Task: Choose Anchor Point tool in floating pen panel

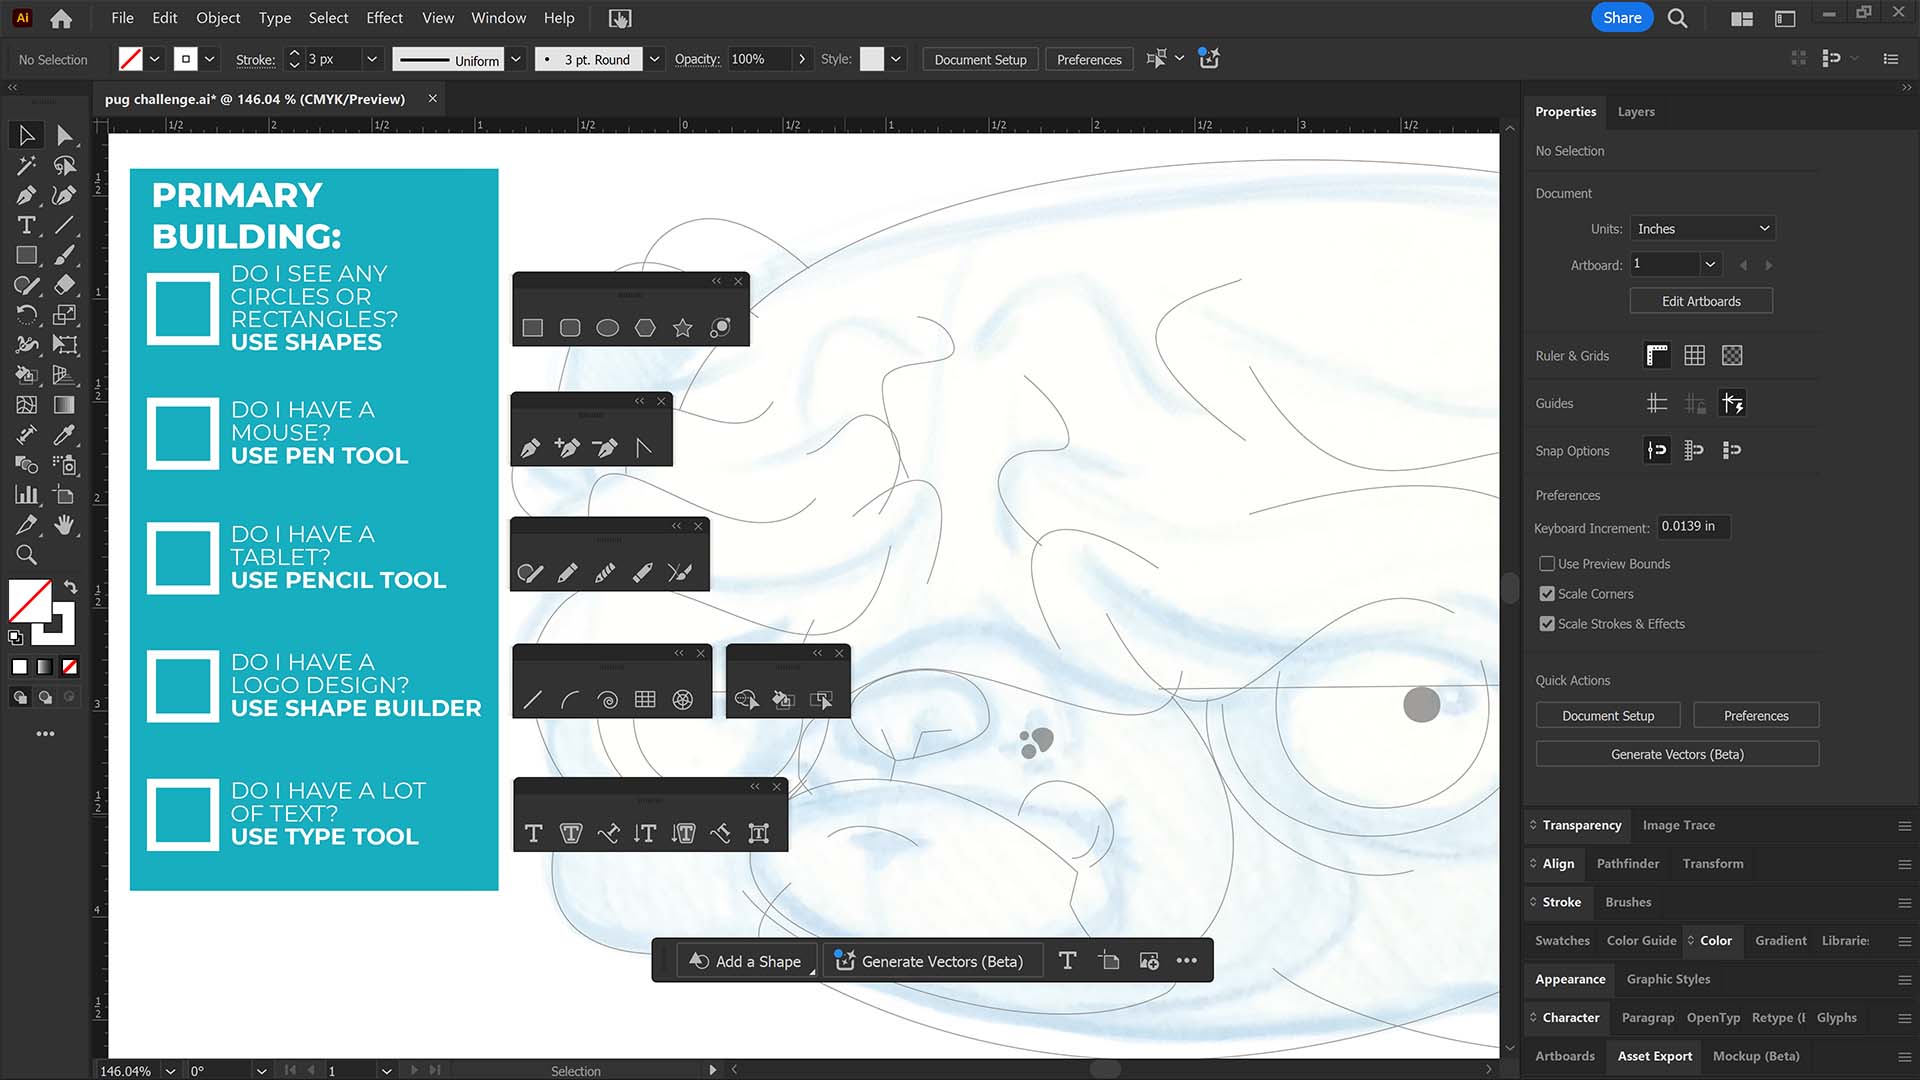Action: pos(643,448)
